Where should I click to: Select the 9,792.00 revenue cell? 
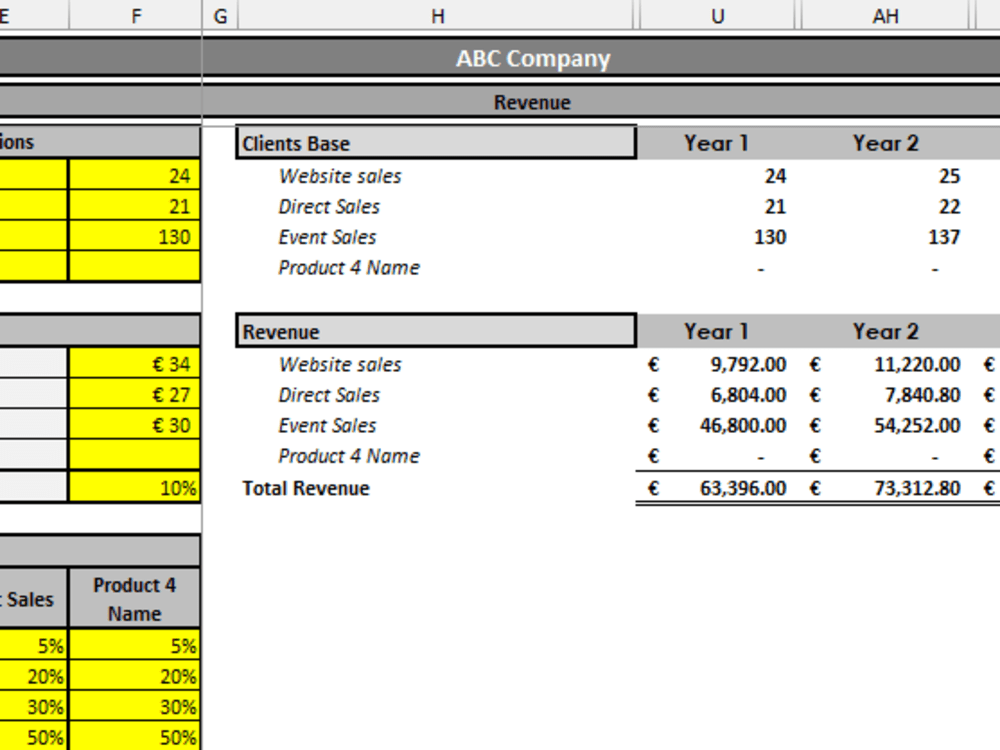[717, 365]
